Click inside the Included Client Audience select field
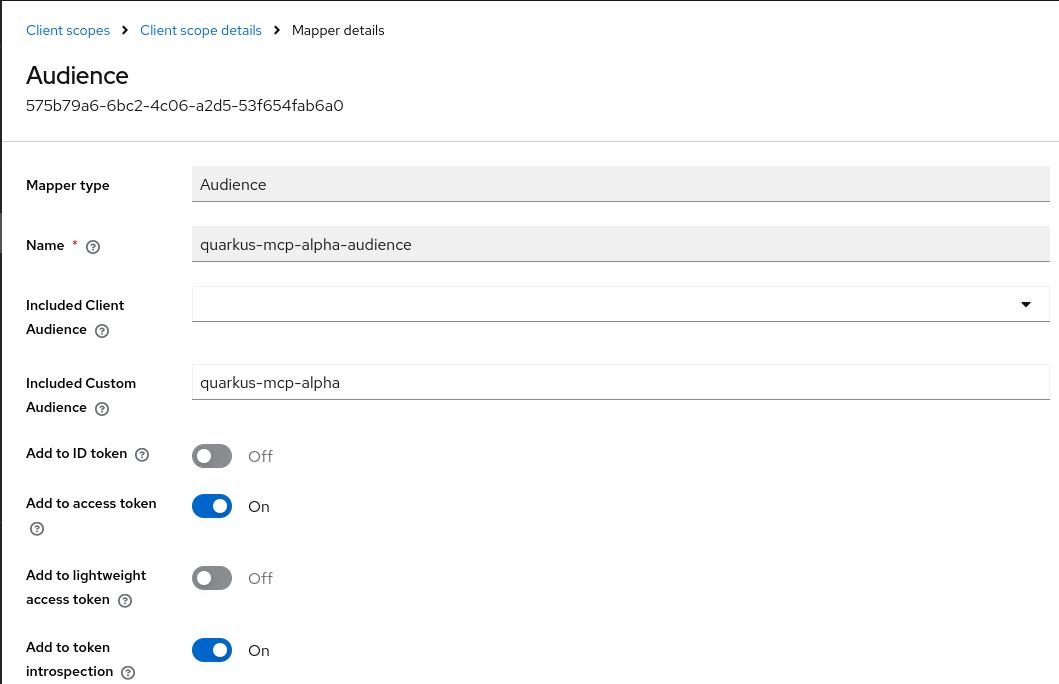 (600, 304)
